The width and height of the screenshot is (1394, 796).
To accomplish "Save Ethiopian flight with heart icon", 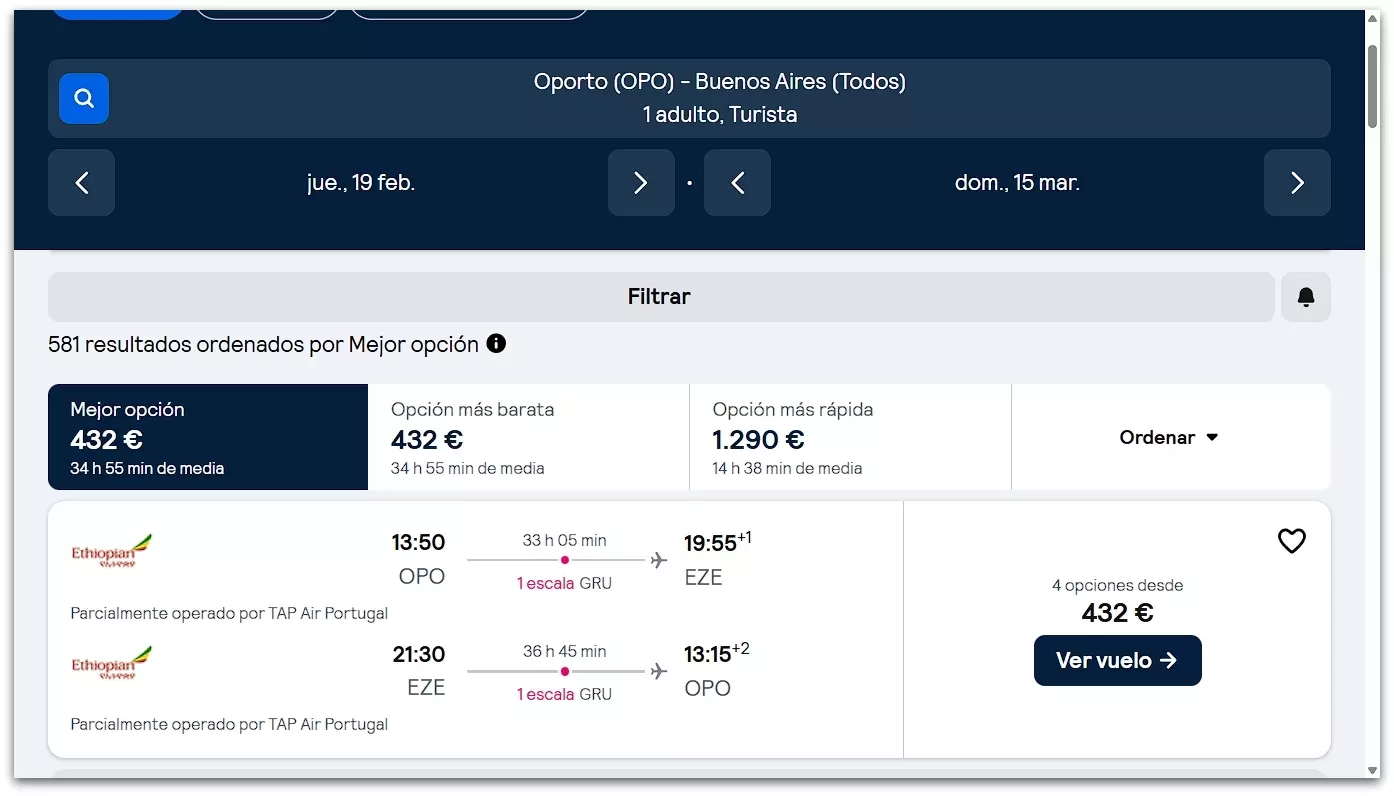I will [x=1291, y=541].
